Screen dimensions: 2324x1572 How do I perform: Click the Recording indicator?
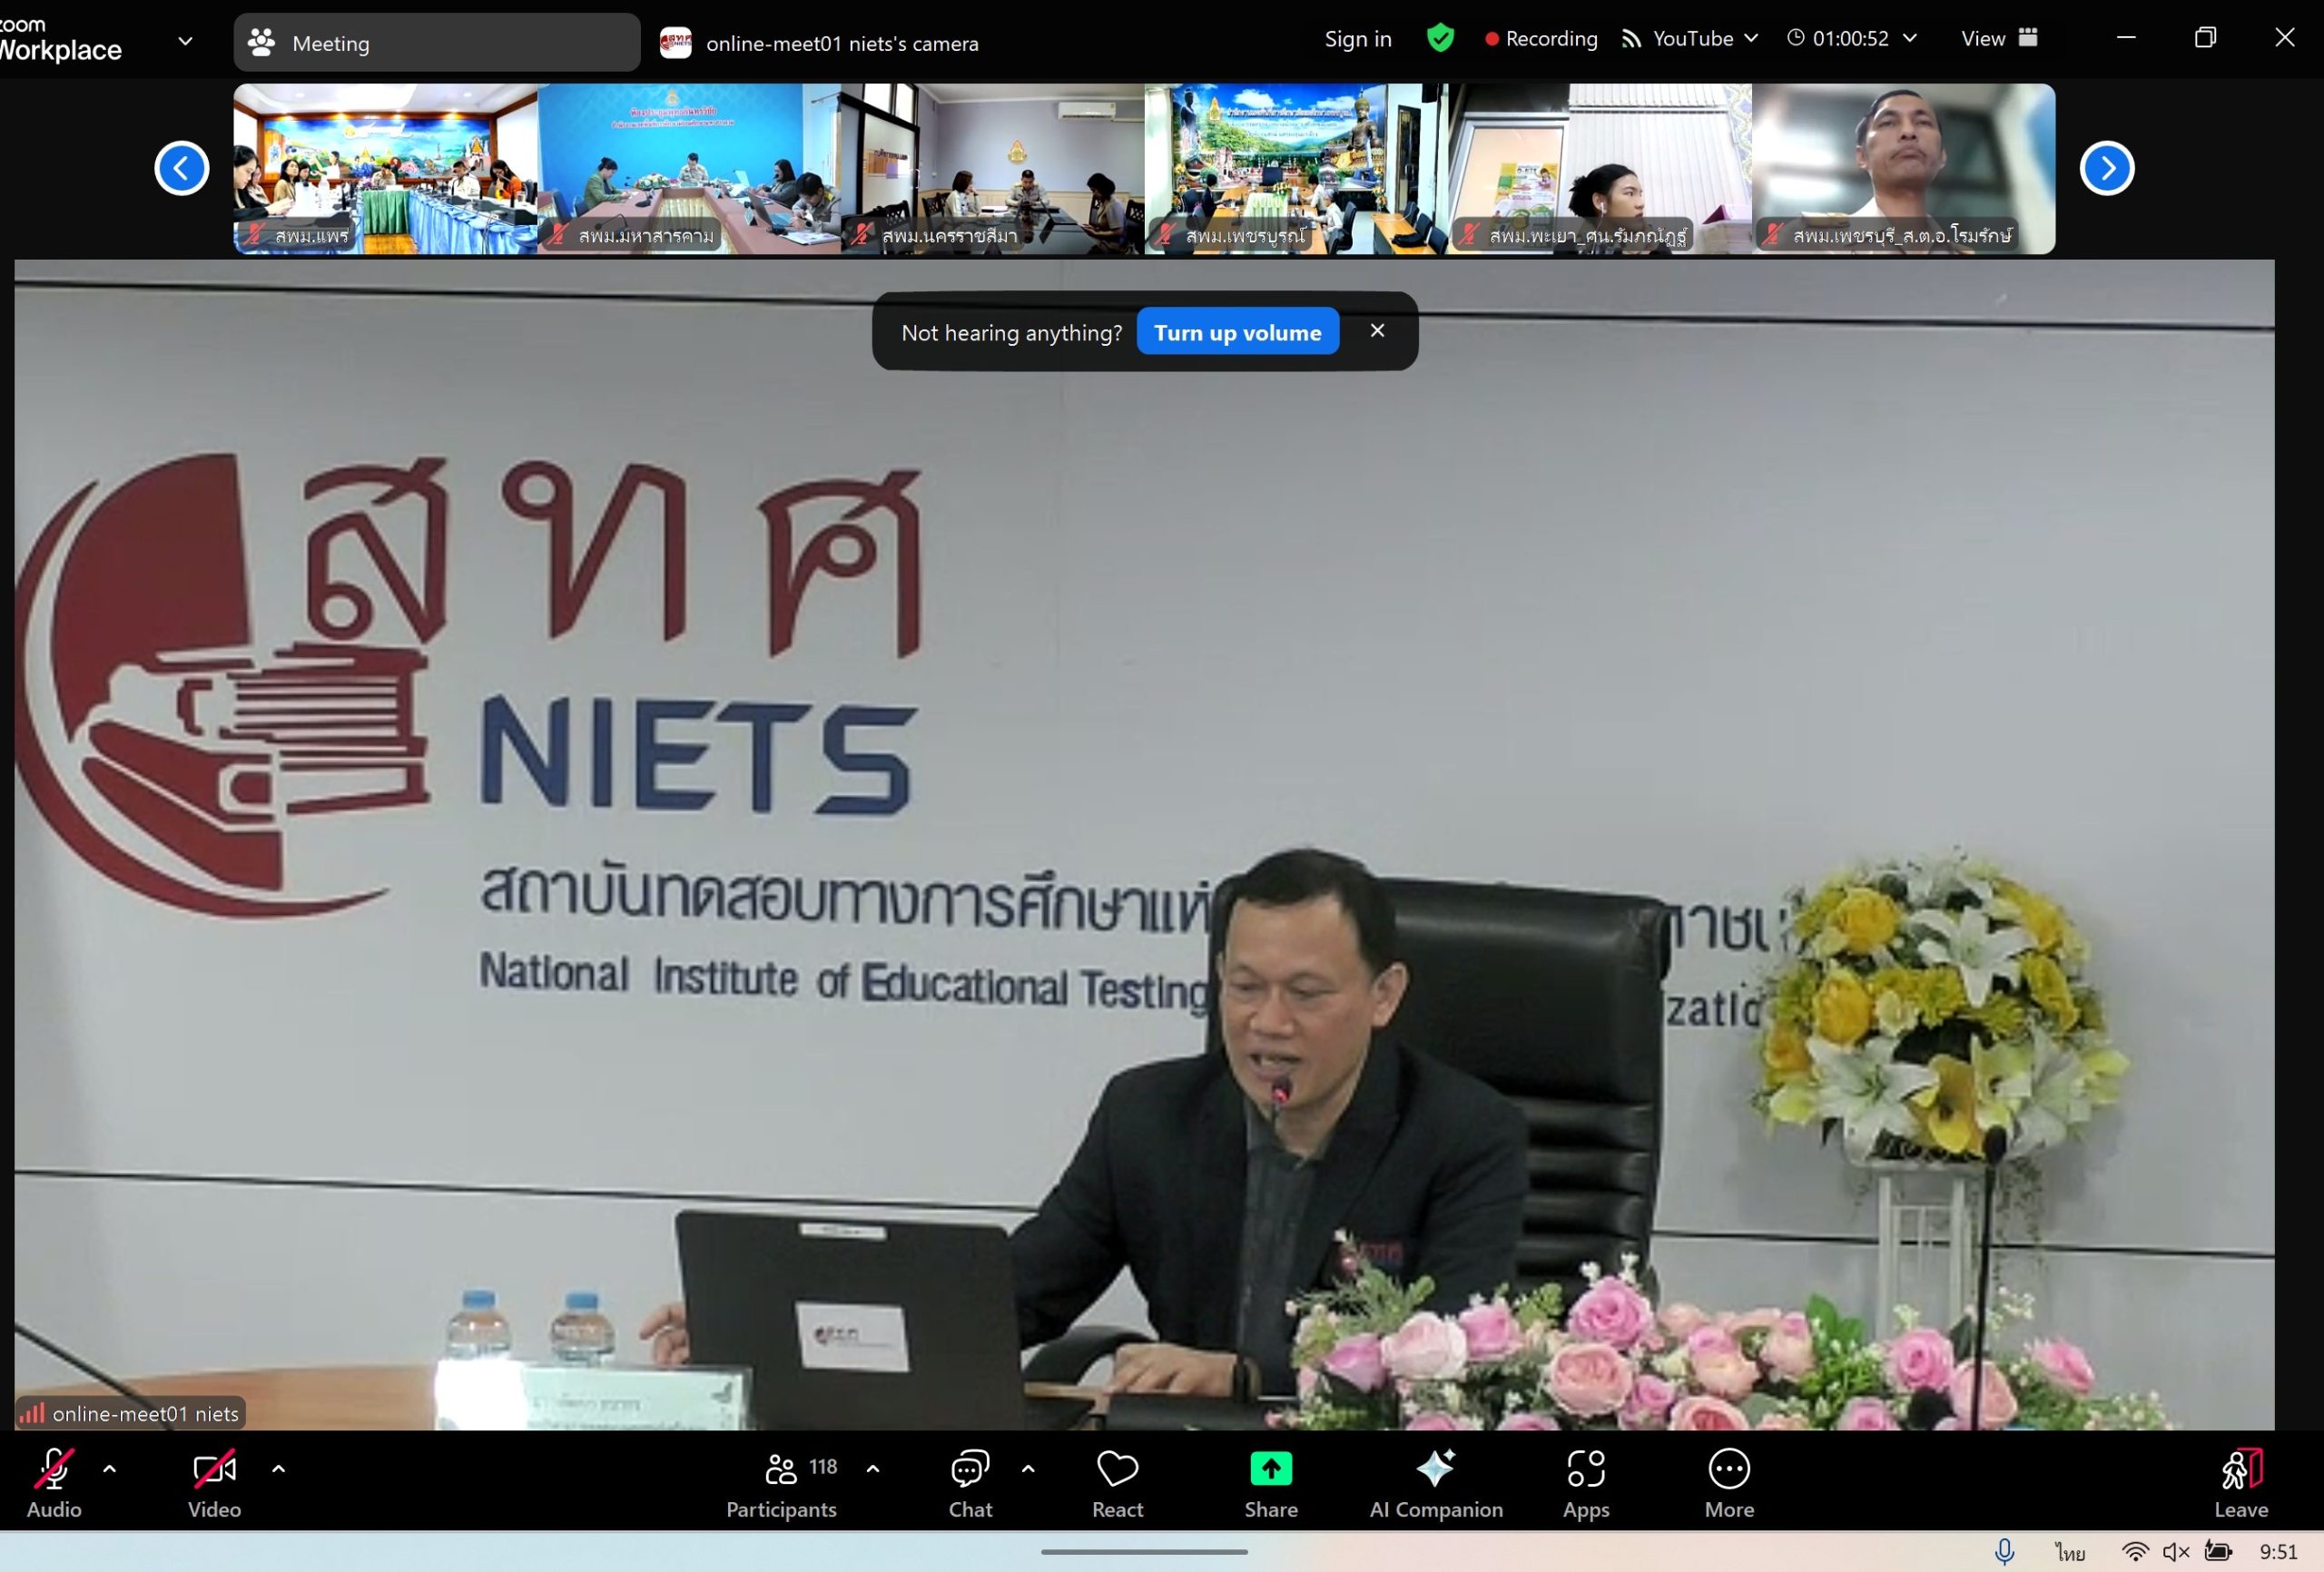point(1541,39)
